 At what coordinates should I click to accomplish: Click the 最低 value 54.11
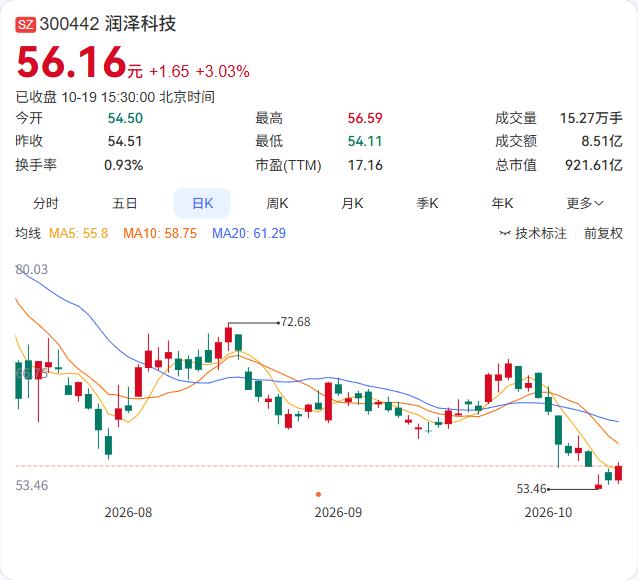pos(365,141)
